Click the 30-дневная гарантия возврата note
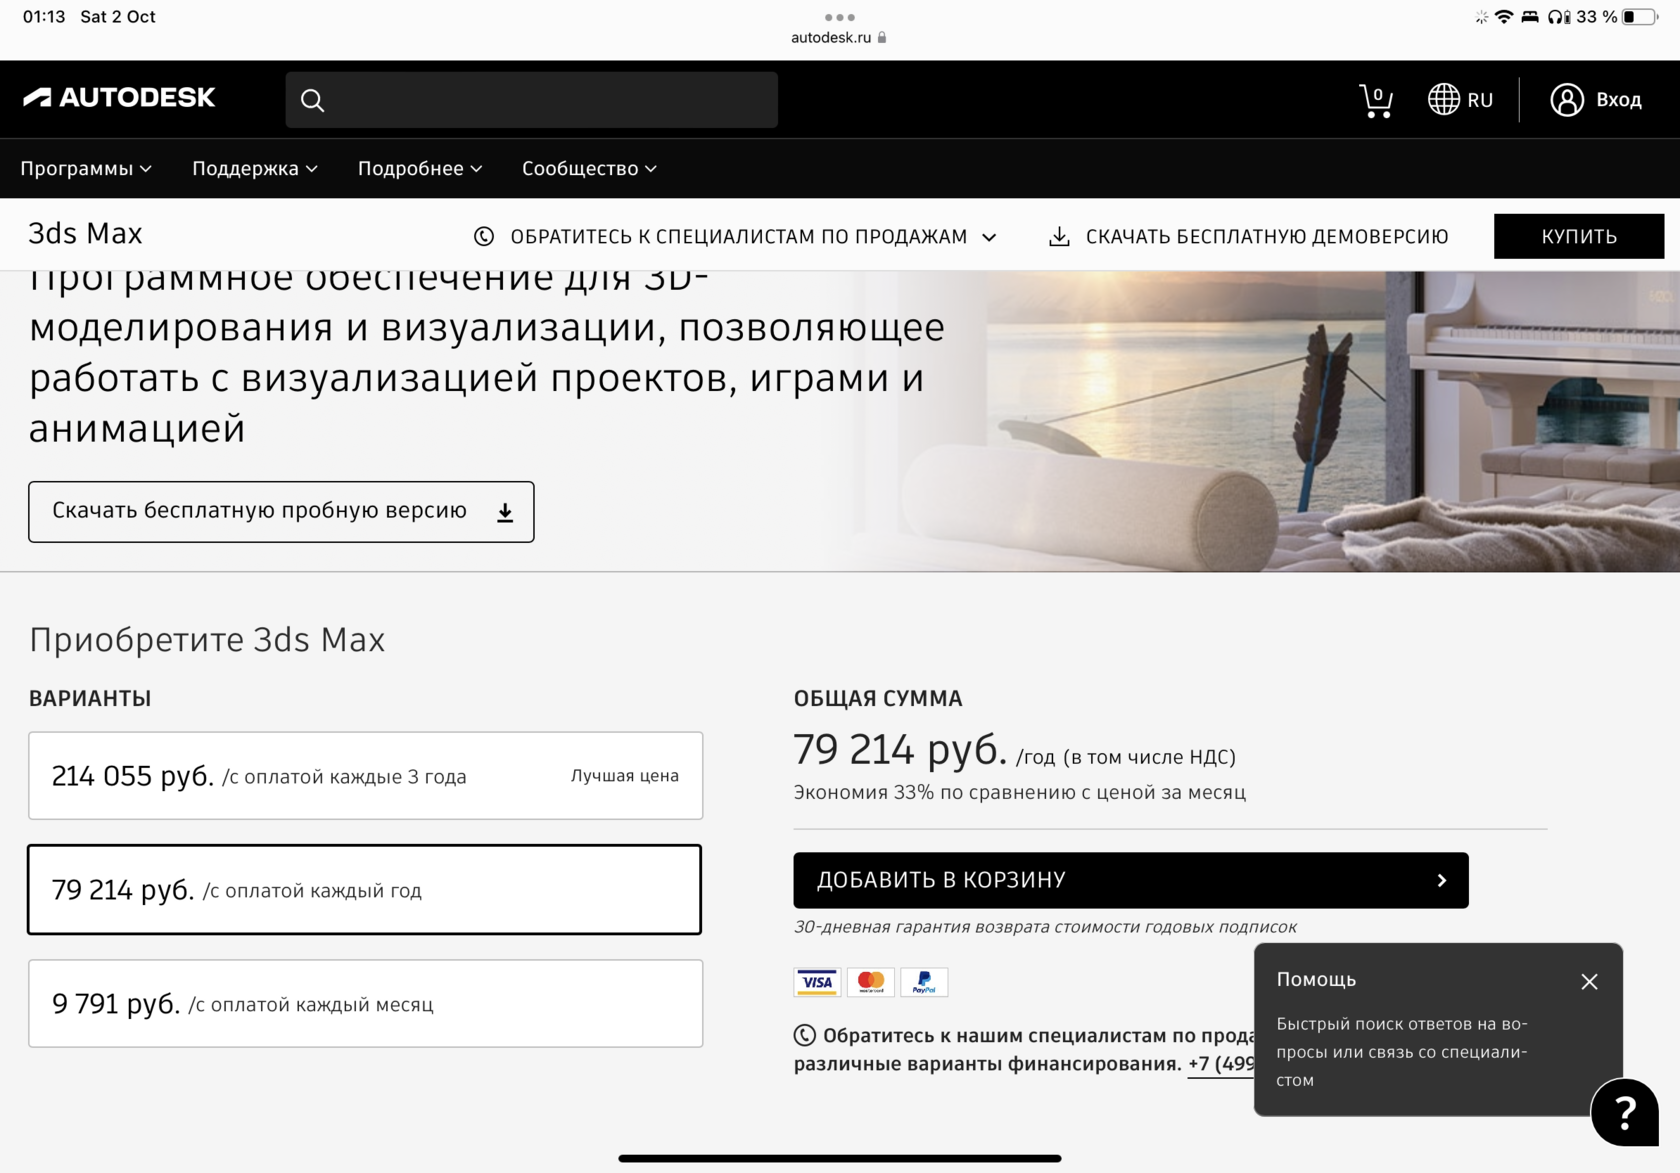The width and height of the screenshot is (1680, 1173). pos(1045,927)
